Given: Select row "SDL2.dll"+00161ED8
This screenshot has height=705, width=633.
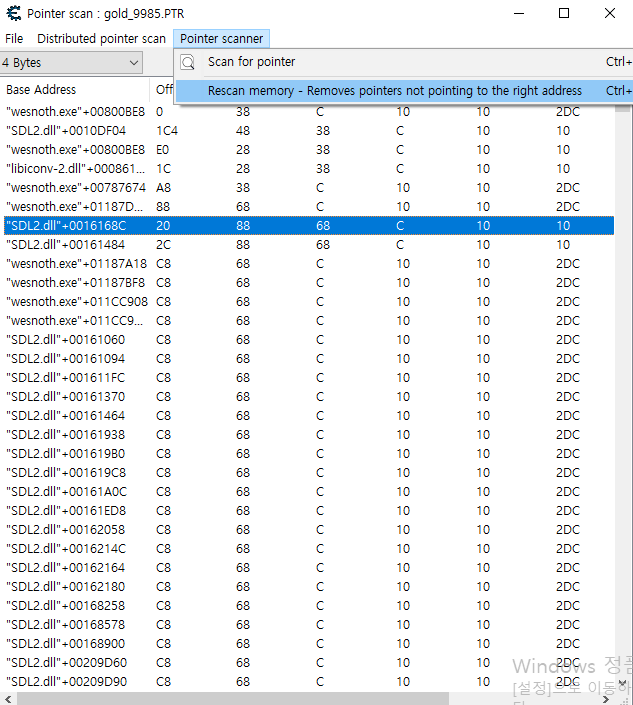Looking at the screenshot, I should (x=309, y=511).
